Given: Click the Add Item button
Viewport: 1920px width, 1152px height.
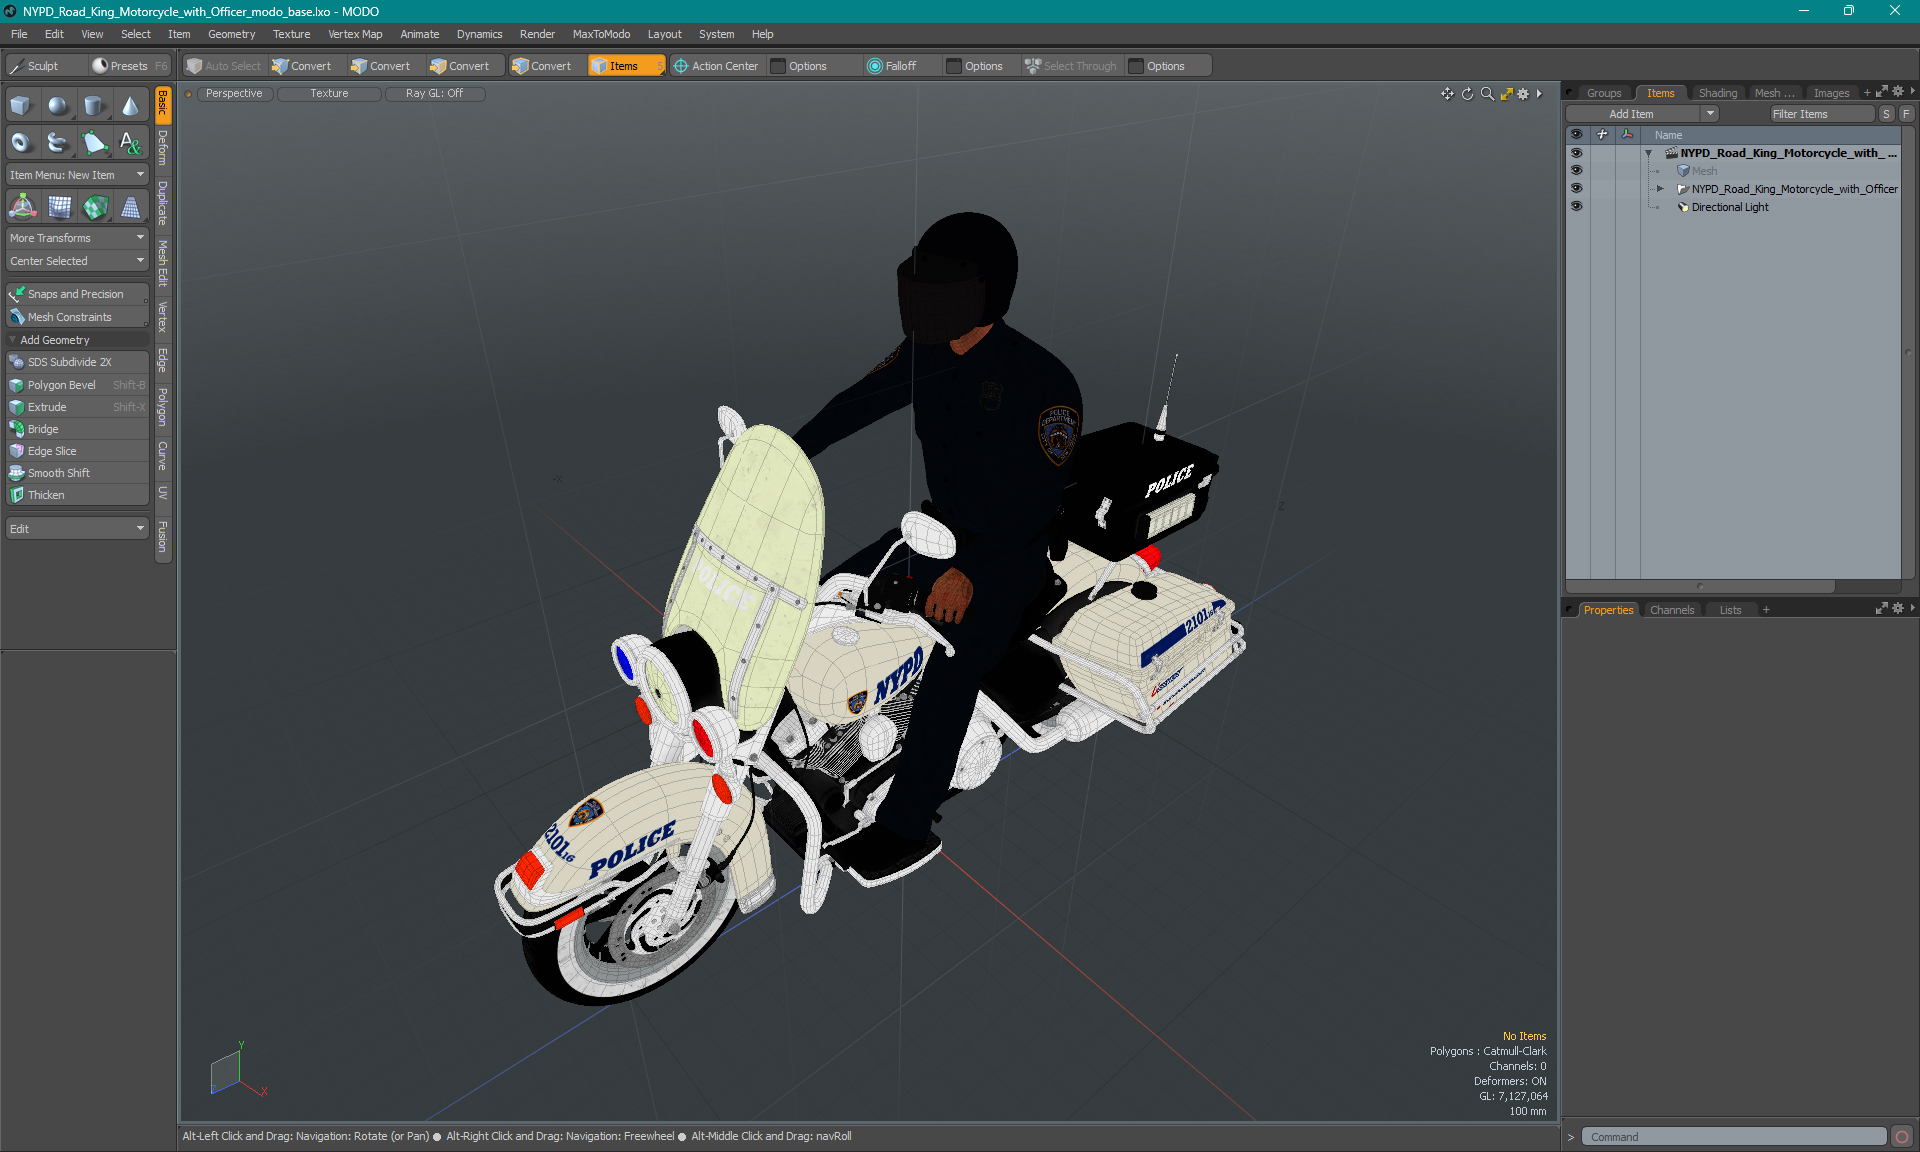Looking at the screenshot, I should tap(1632, 114).
